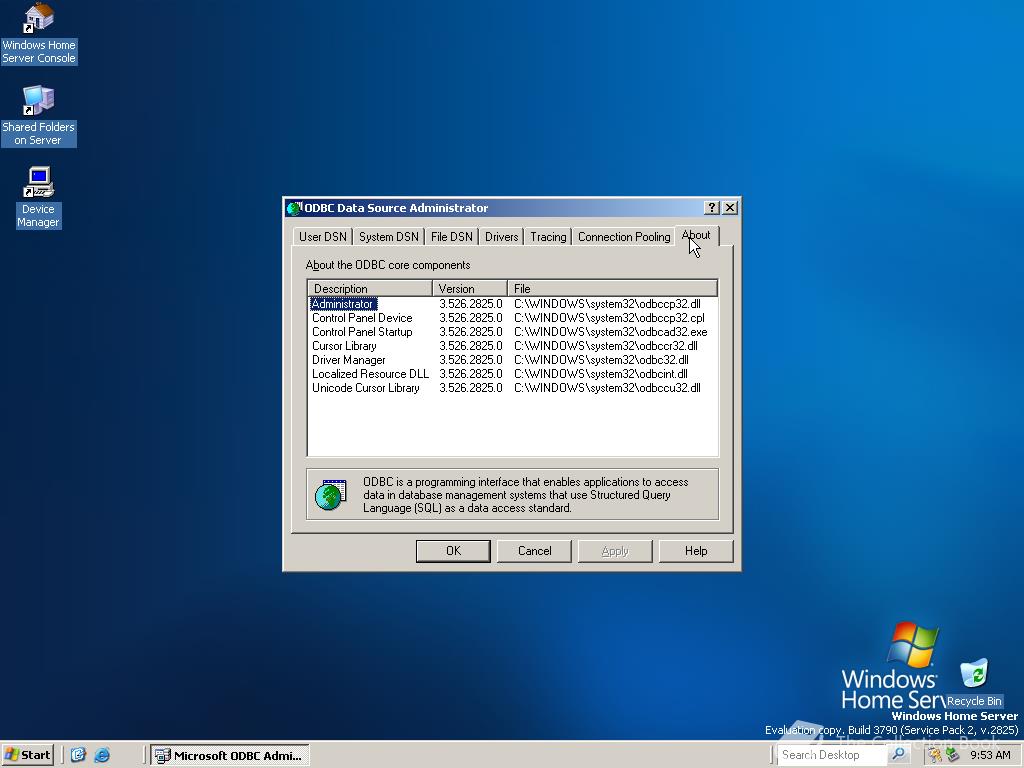Image resolution: width=1024 pixels, height=768 pixels.
Task: Select the Control Panel Startup row
Action: 513,332
